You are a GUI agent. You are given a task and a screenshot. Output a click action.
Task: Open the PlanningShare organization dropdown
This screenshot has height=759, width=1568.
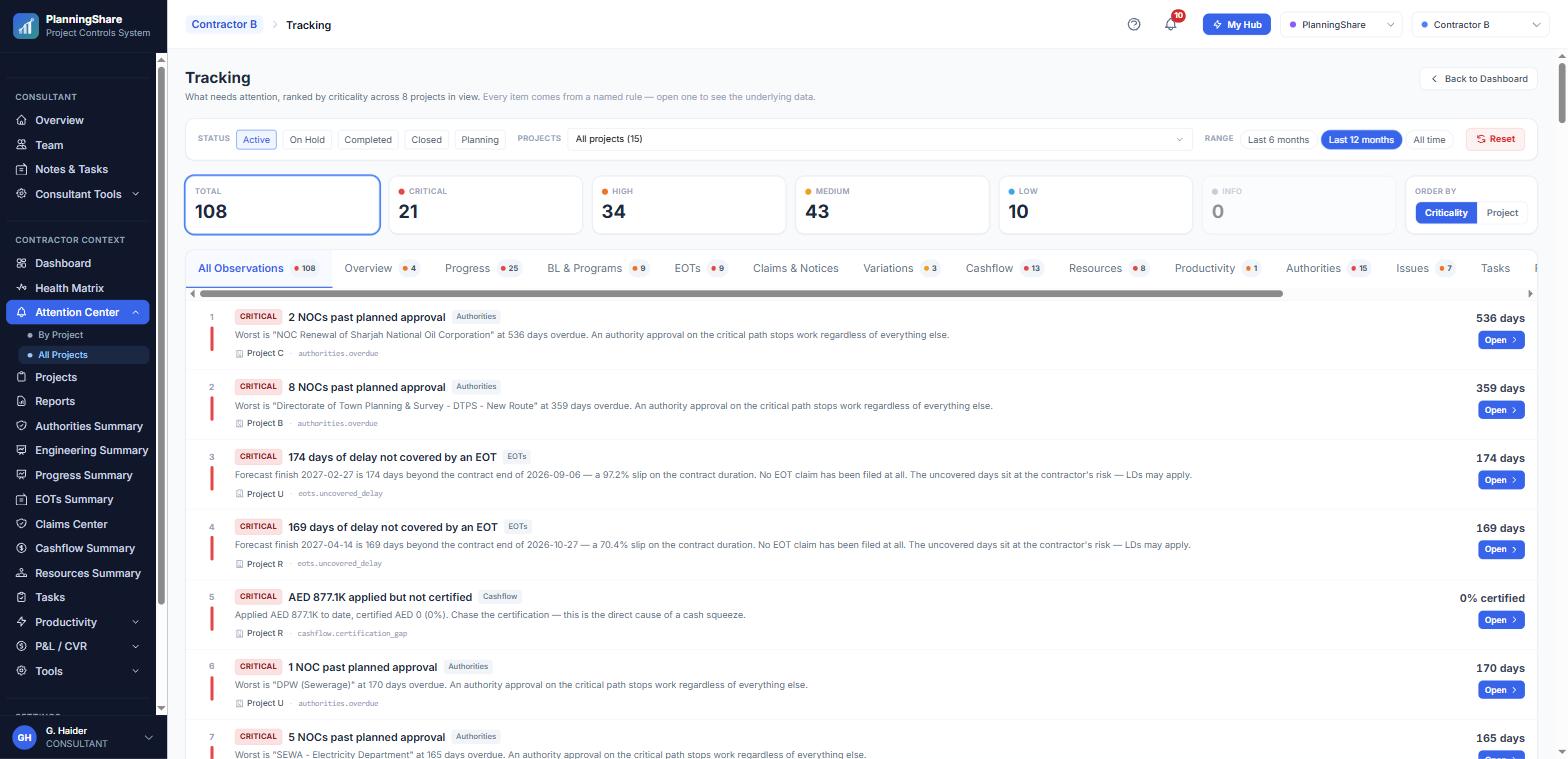pos(1342,25)
